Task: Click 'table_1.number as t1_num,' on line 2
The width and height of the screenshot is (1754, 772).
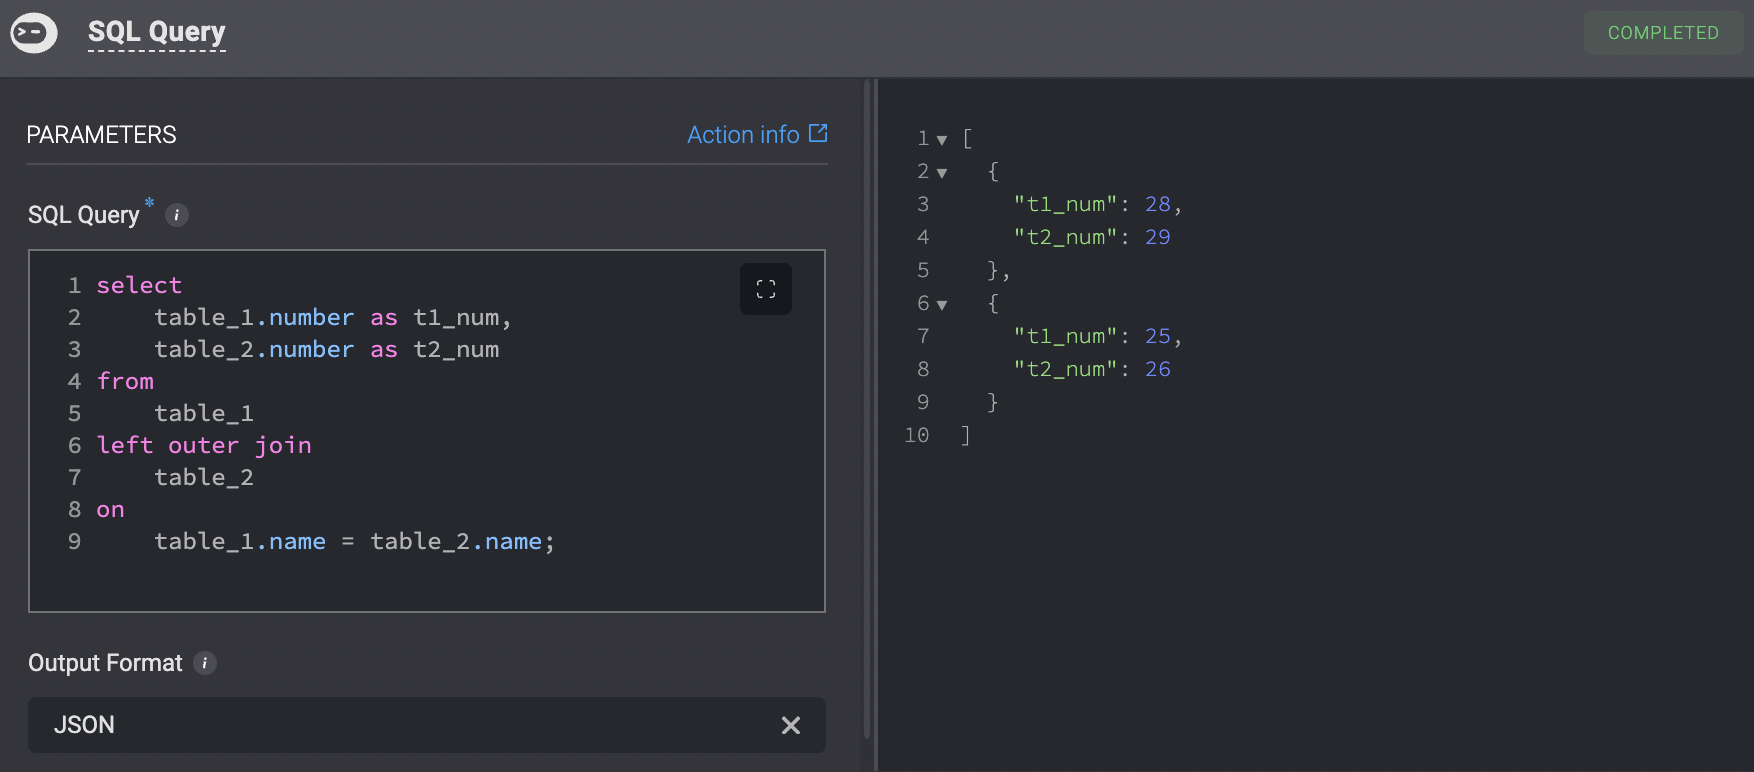Action: point(333,317)
